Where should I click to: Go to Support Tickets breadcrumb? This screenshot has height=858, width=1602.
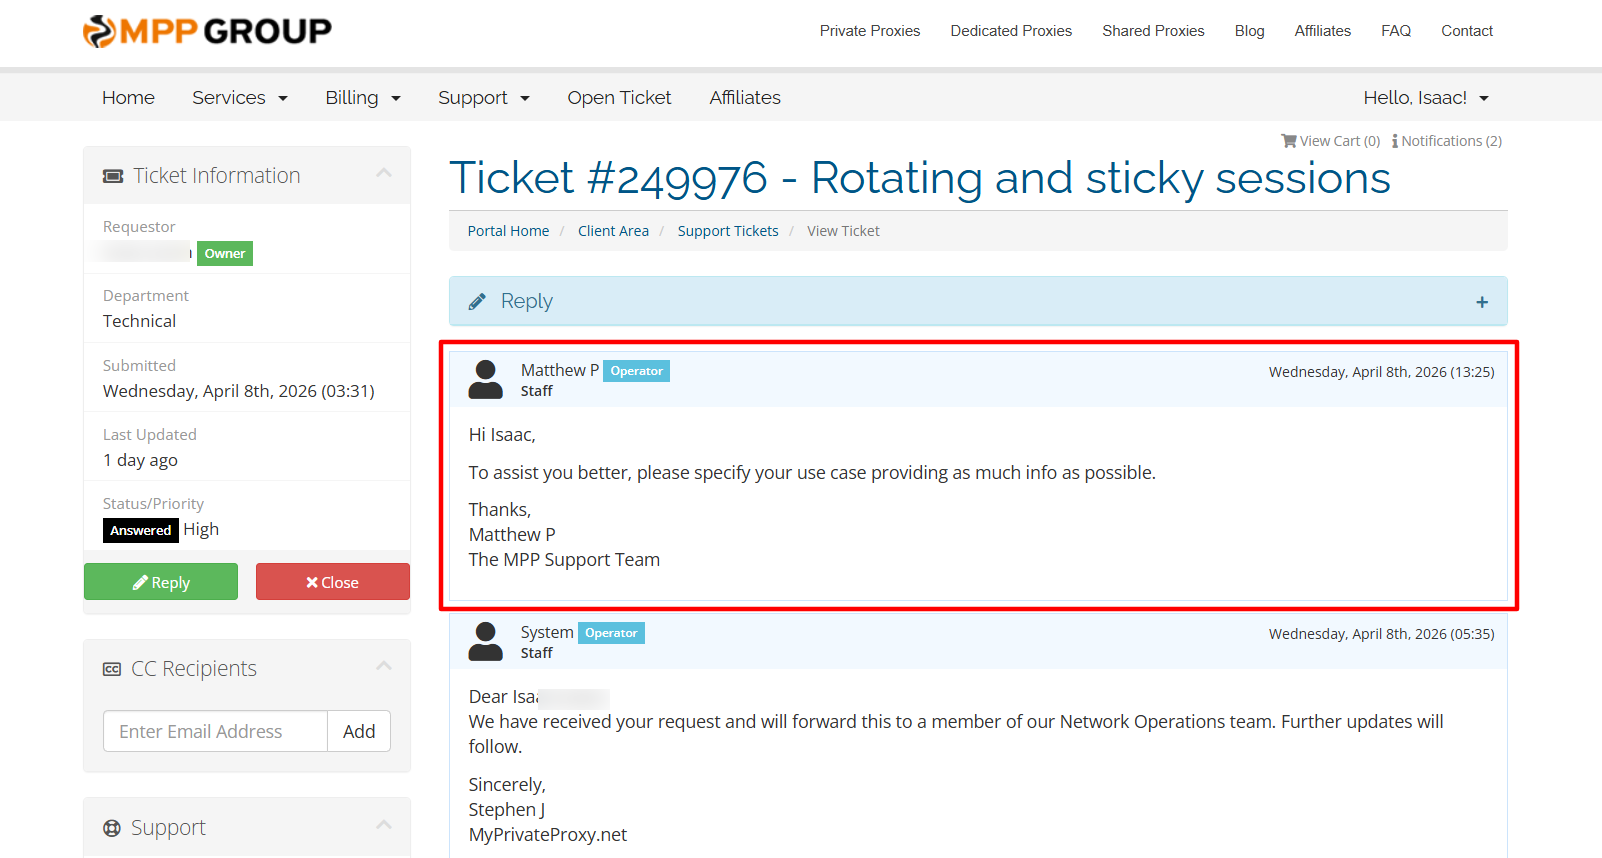(728, 231)
